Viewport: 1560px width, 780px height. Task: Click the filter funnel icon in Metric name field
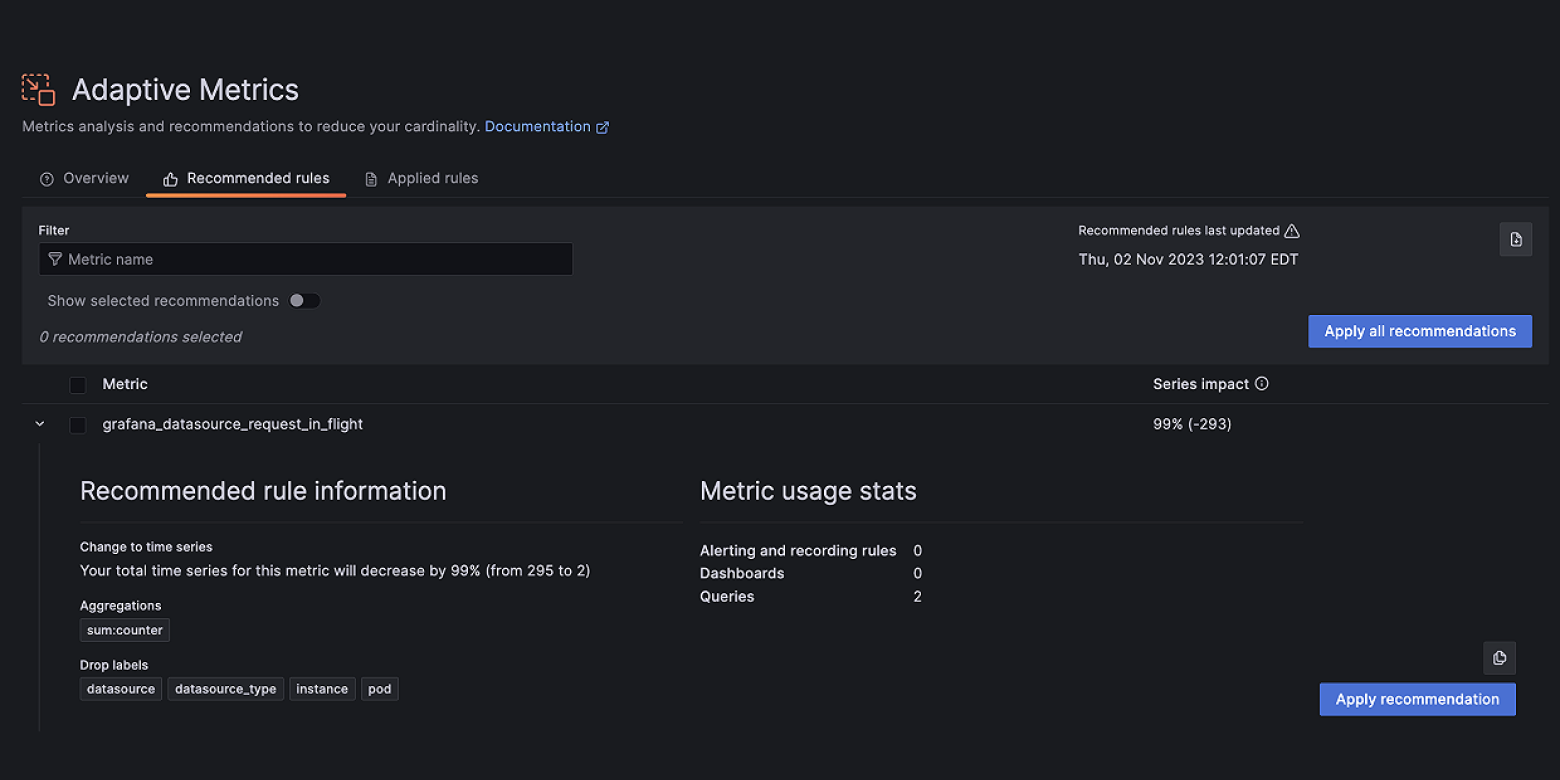click(55, 259)
